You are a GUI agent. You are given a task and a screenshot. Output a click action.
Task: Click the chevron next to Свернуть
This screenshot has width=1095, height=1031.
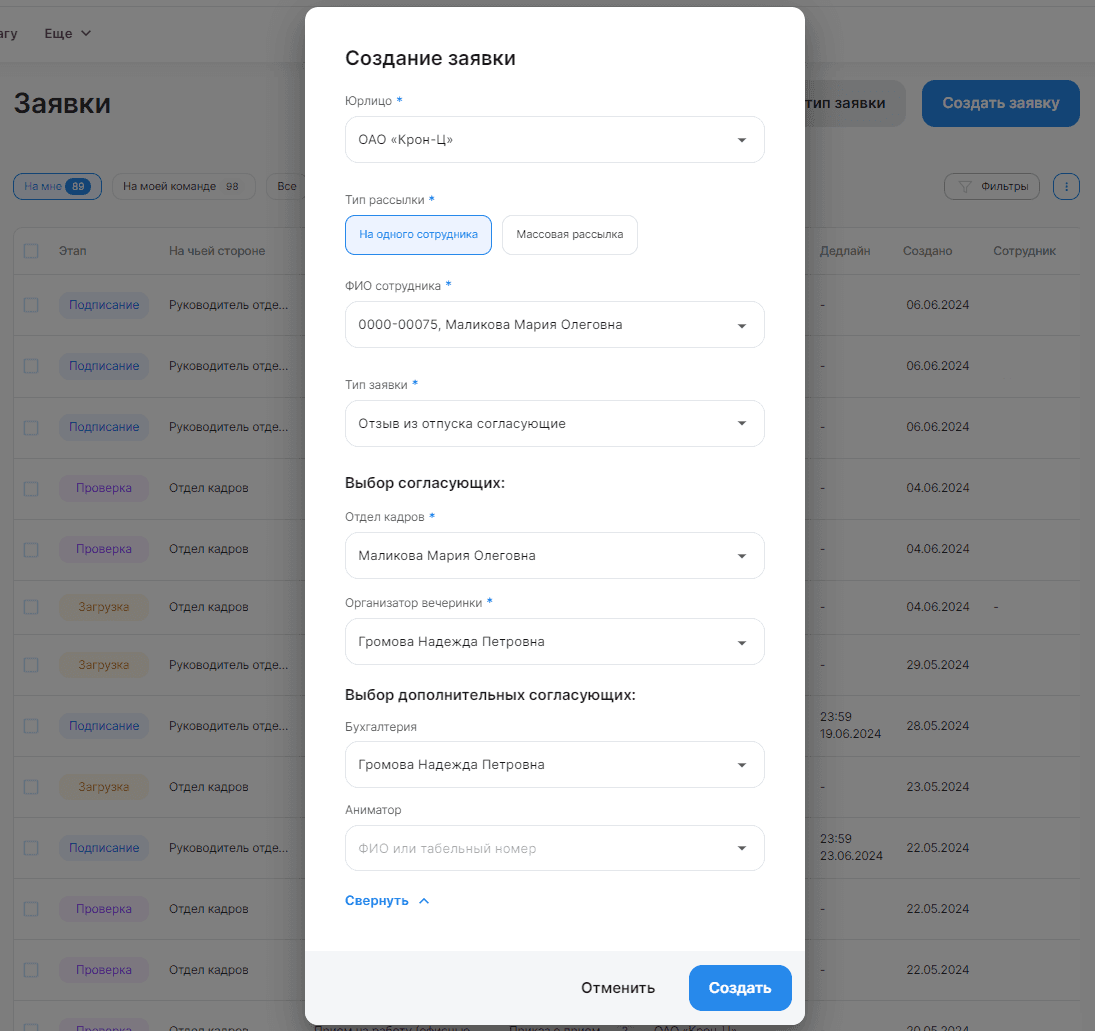pos(424,901)
